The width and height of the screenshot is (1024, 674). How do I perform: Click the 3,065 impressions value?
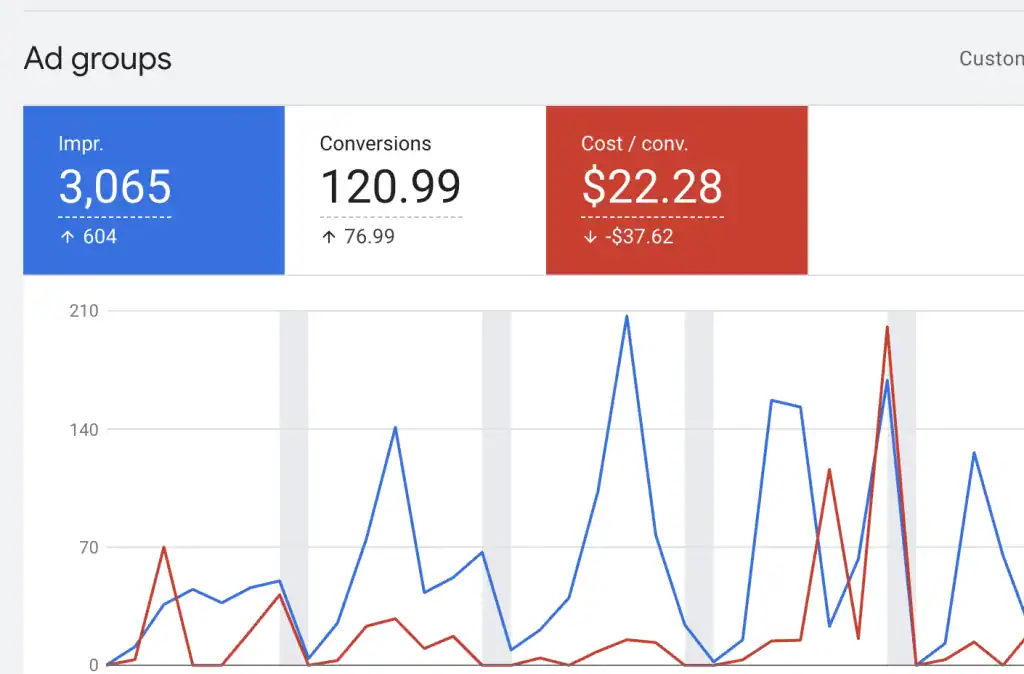coord(115,187)
